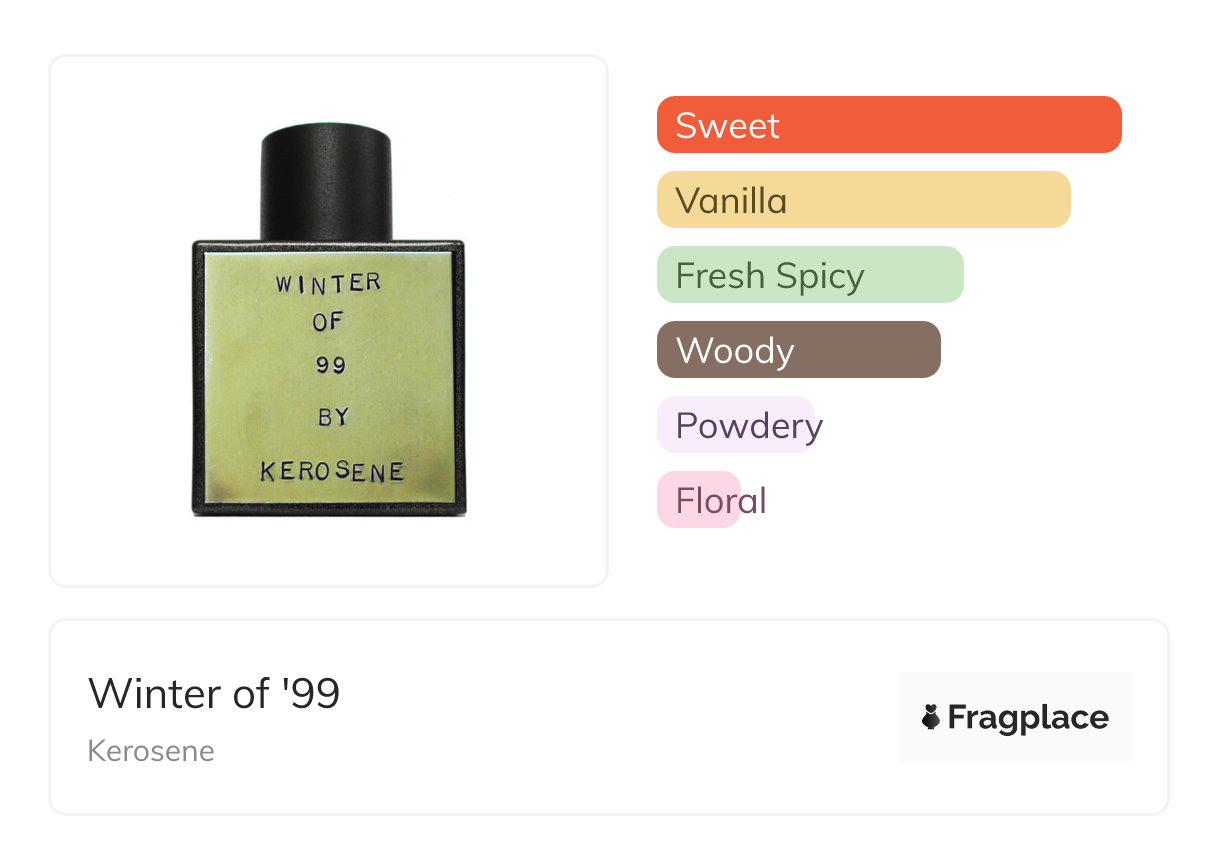Click the Fragplace bottle logo icon

931,717
